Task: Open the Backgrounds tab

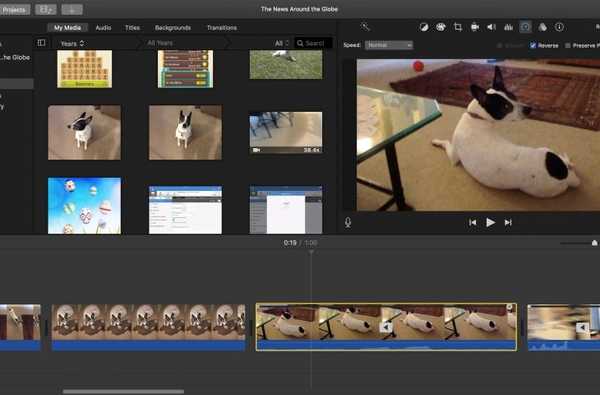Action: tap(173, 28)
